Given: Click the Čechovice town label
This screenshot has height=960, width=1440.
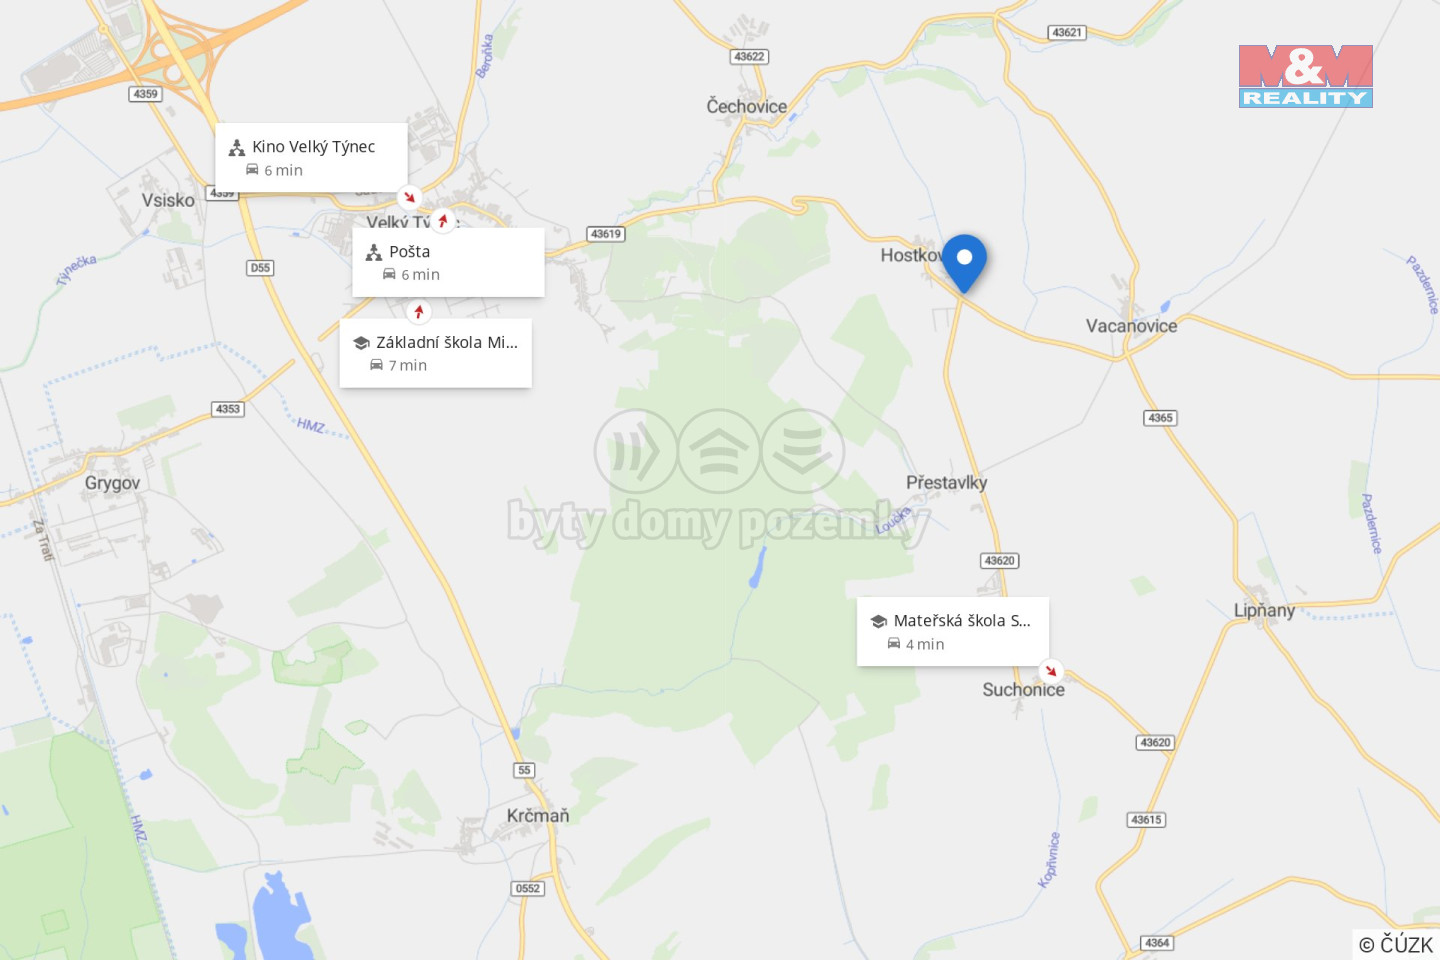Looking at the screenshot, I should [x=747, y=106].
